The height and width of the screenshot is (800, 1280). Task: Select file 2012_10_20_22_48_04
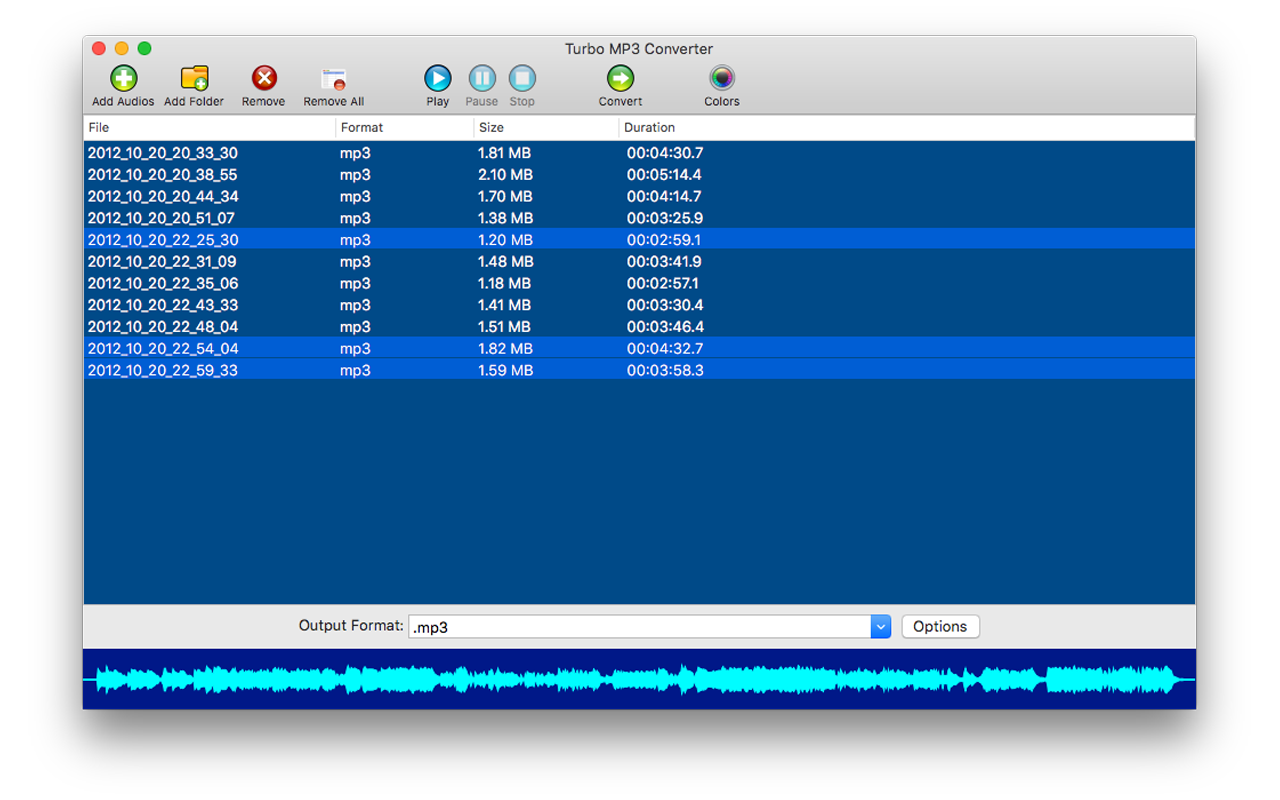[163, 327]
